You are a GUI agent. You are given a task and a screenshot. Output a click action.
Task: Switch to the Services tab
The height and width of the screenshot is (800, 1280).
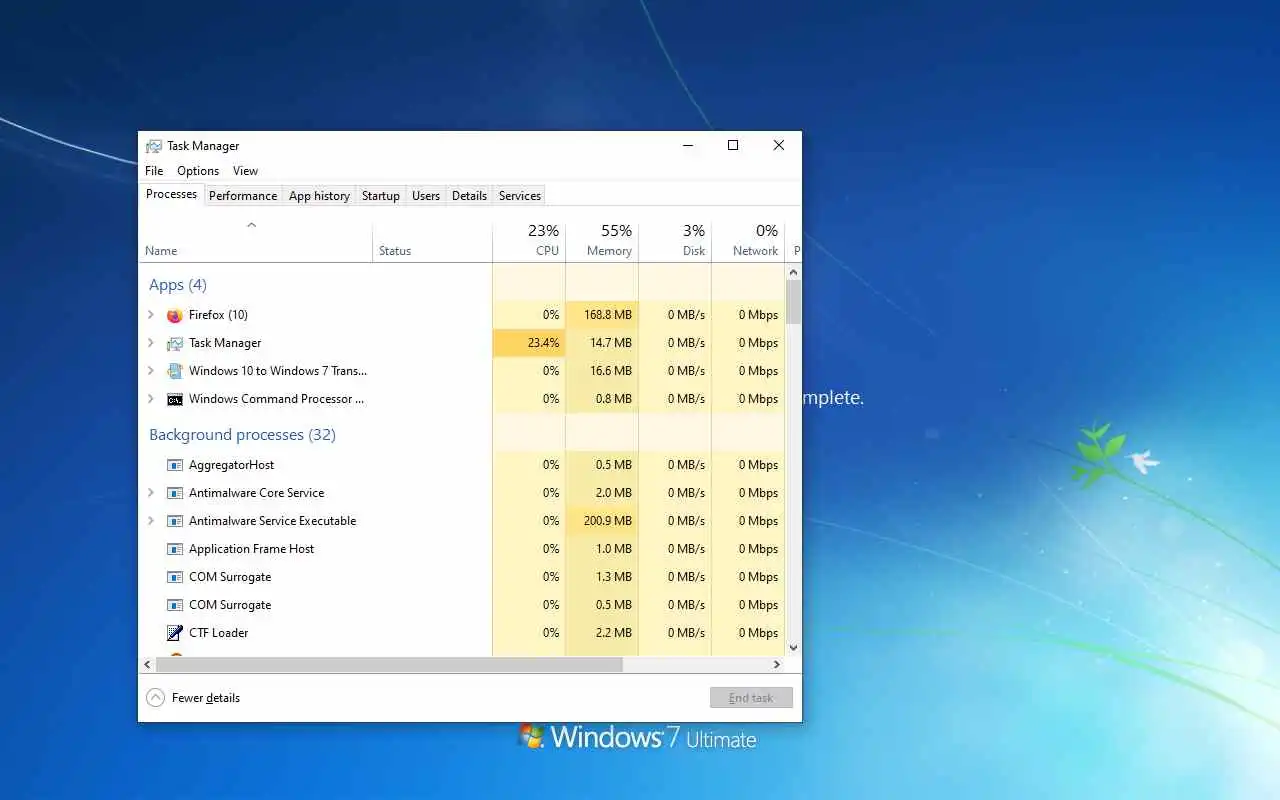520,196
